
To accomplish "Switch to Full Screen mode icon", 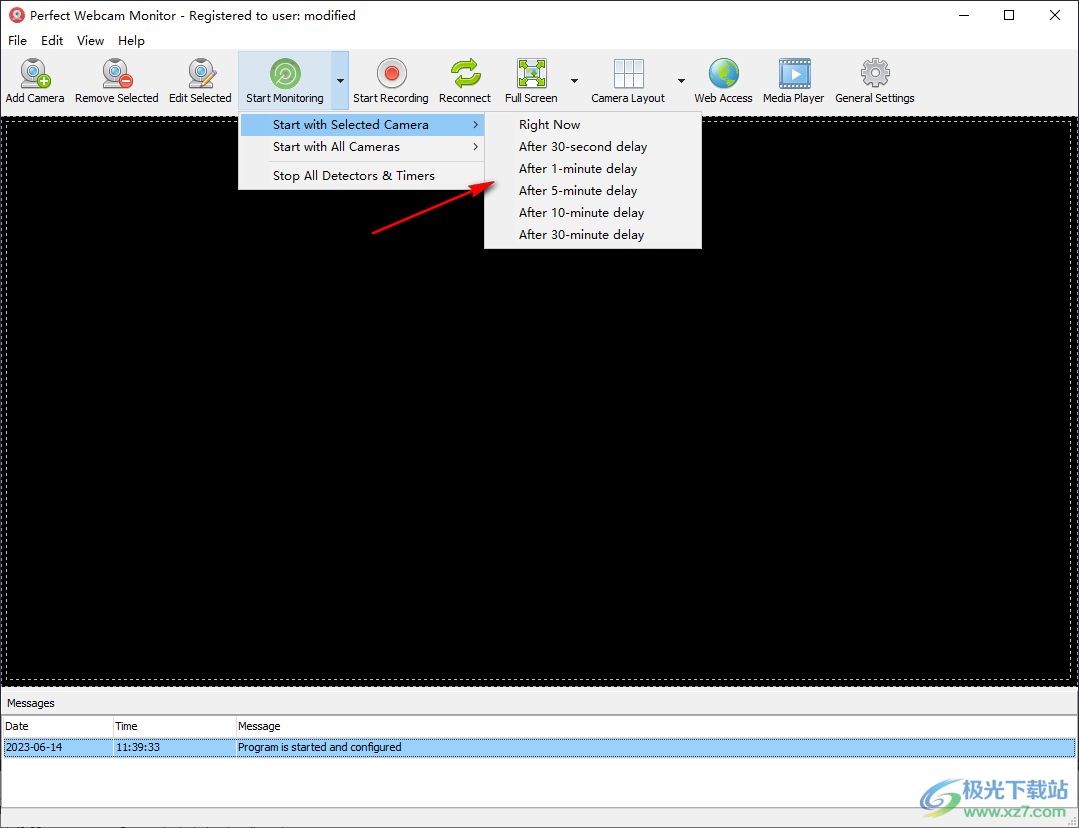I will [x=532, y=73].
